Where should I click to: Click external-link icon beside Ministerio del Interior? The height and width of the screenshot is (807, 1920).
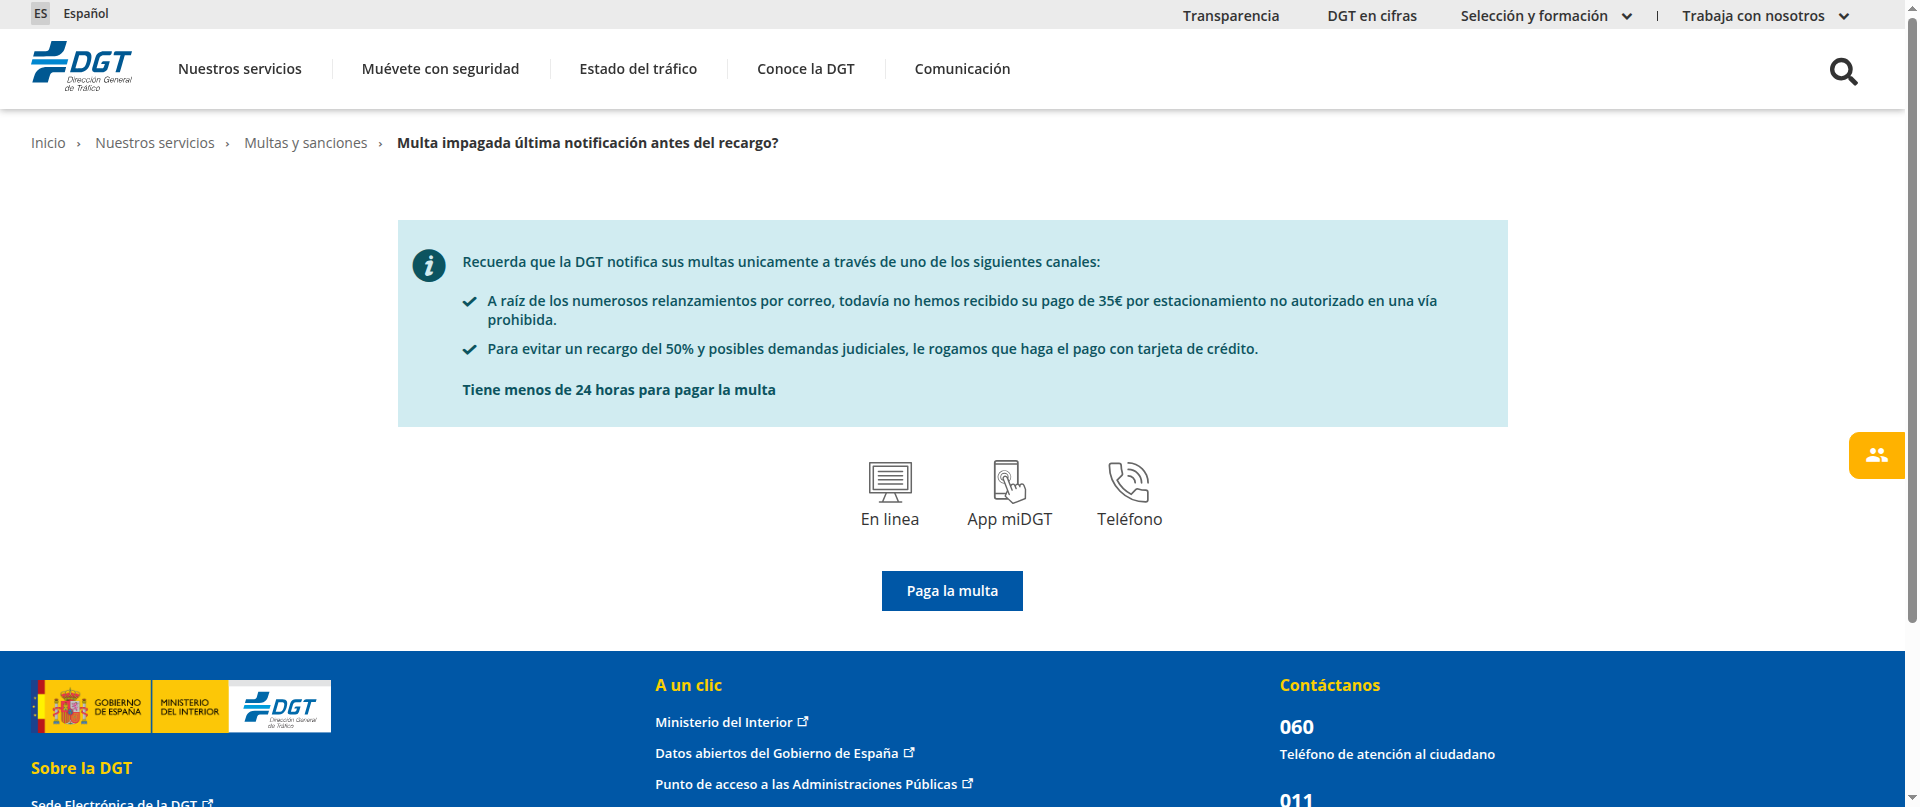pos(803,721)
